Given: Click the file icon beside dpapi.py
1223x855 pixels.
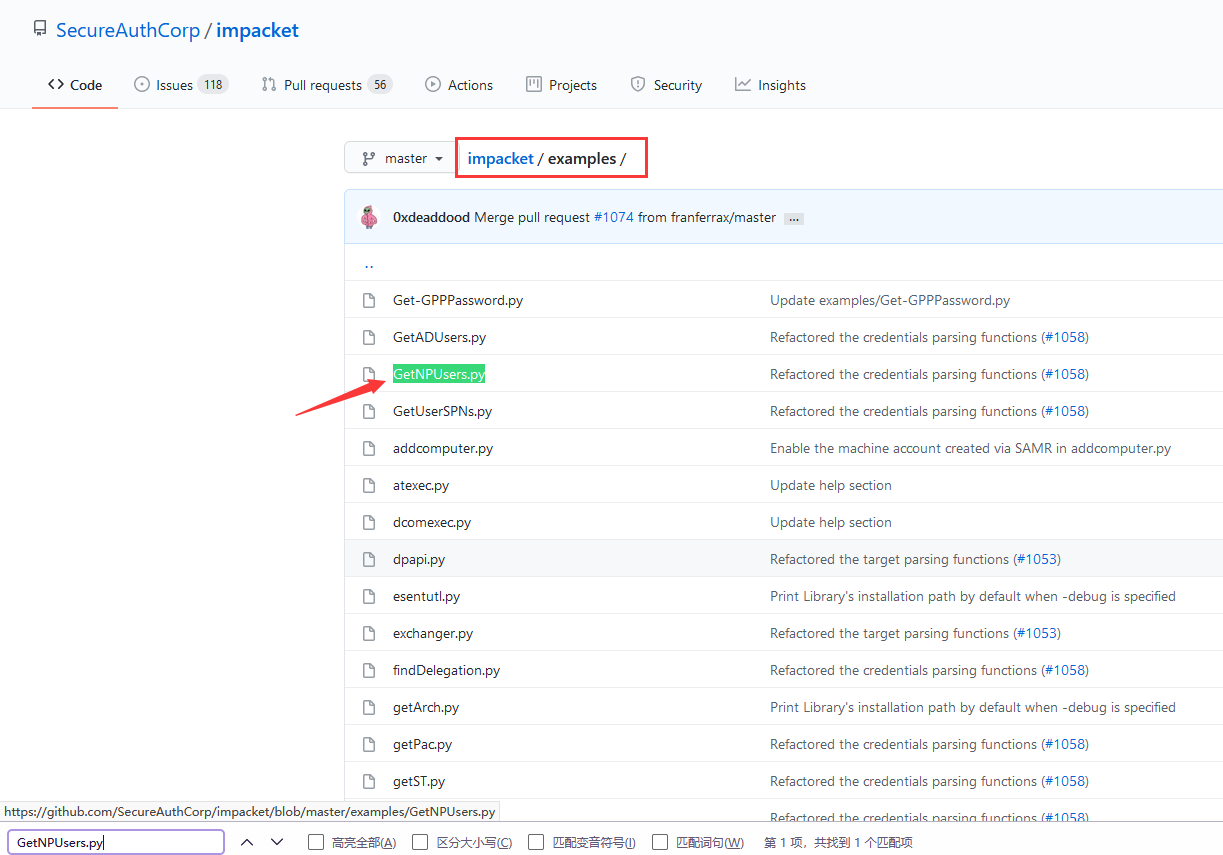Looking at the screenshot, I should [369, 559].
